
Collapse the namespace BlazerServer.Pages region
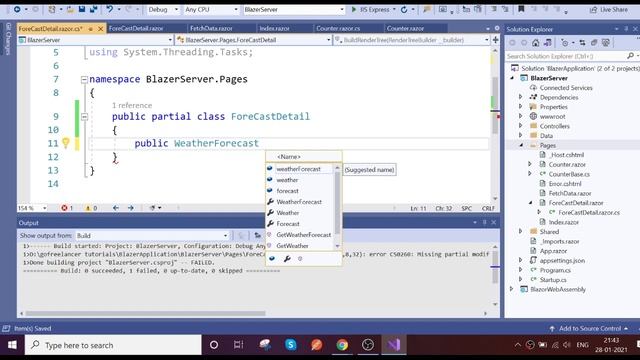click(84, 80)
